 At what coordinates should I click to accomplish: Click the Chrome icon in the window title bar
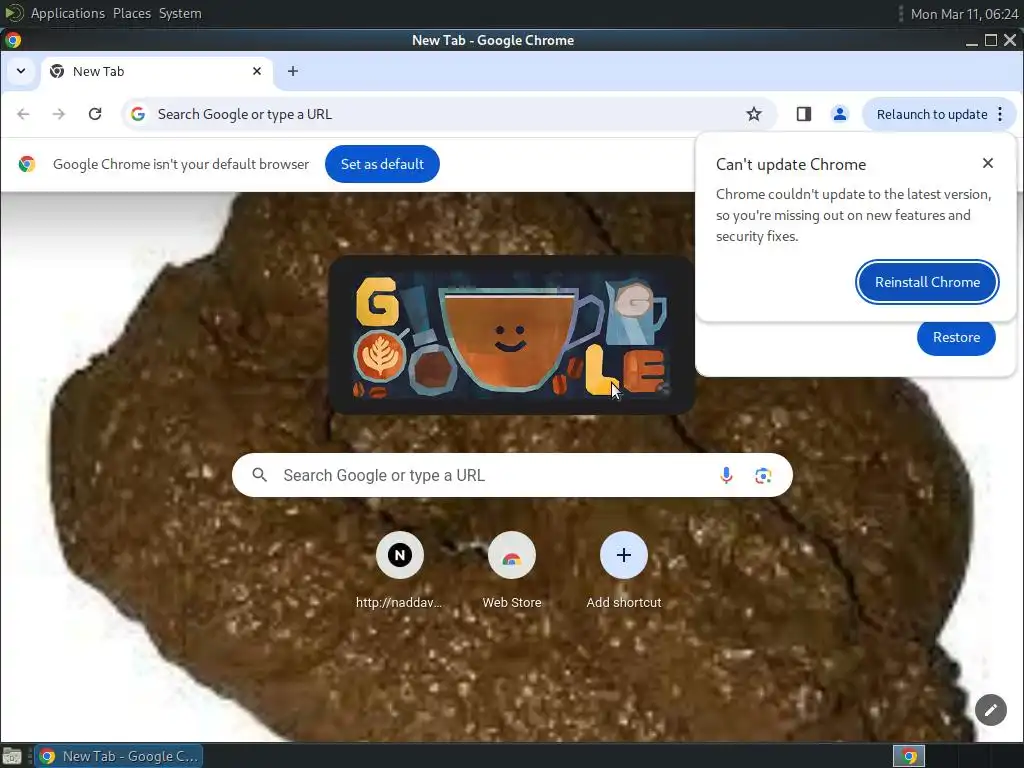point(13,40)
